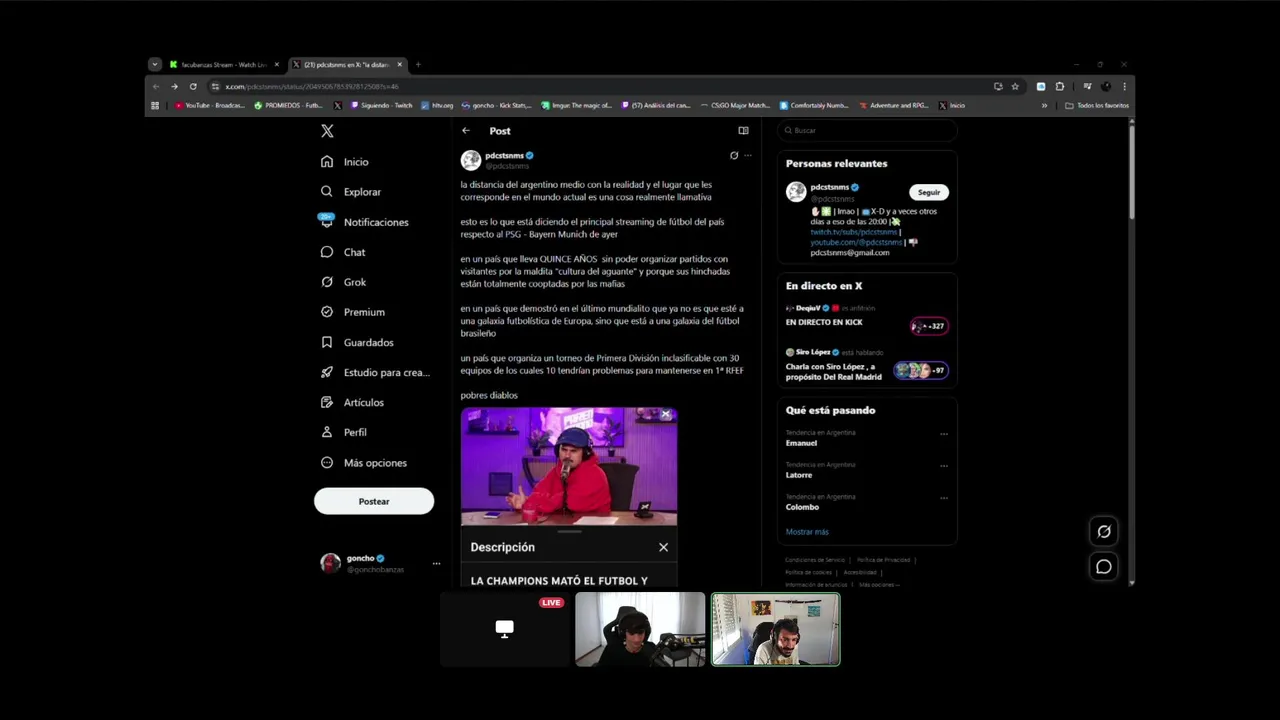Screen dimensions: 1280x720
Task: Open the youtube.com/@pdcstsnms link
Action: 856,242
